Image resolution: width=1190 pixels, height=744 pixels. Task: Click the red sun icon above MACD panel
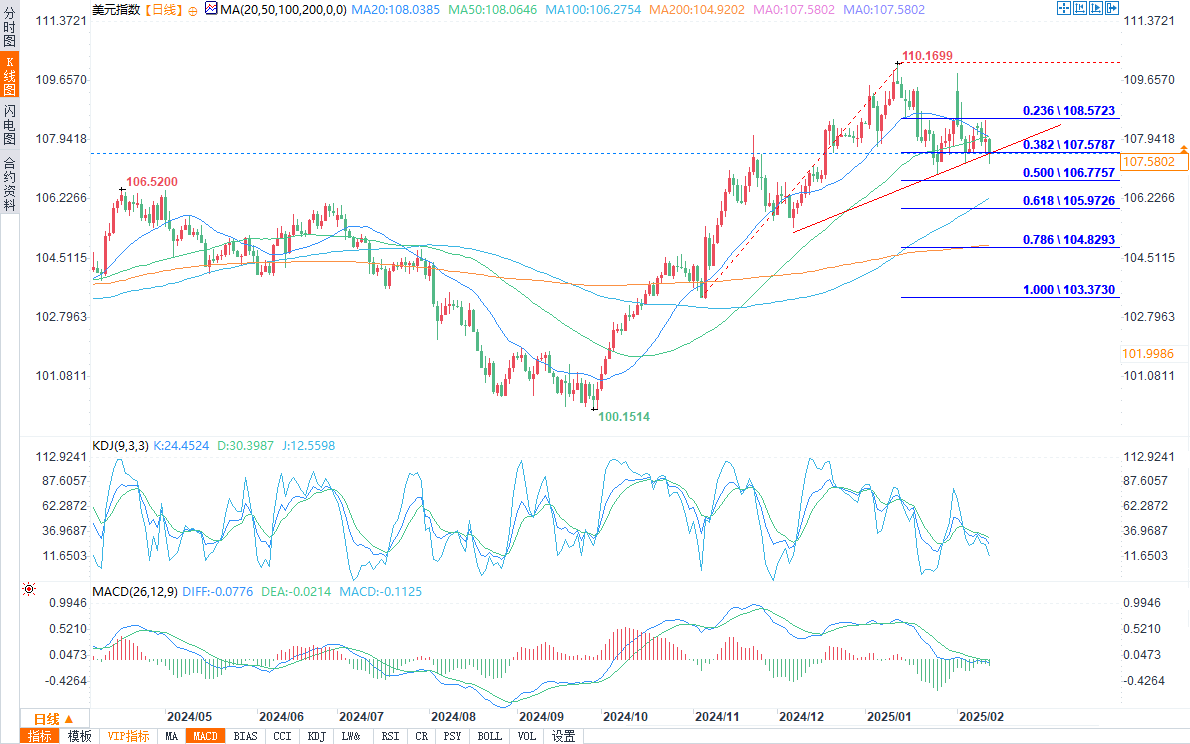27,590
